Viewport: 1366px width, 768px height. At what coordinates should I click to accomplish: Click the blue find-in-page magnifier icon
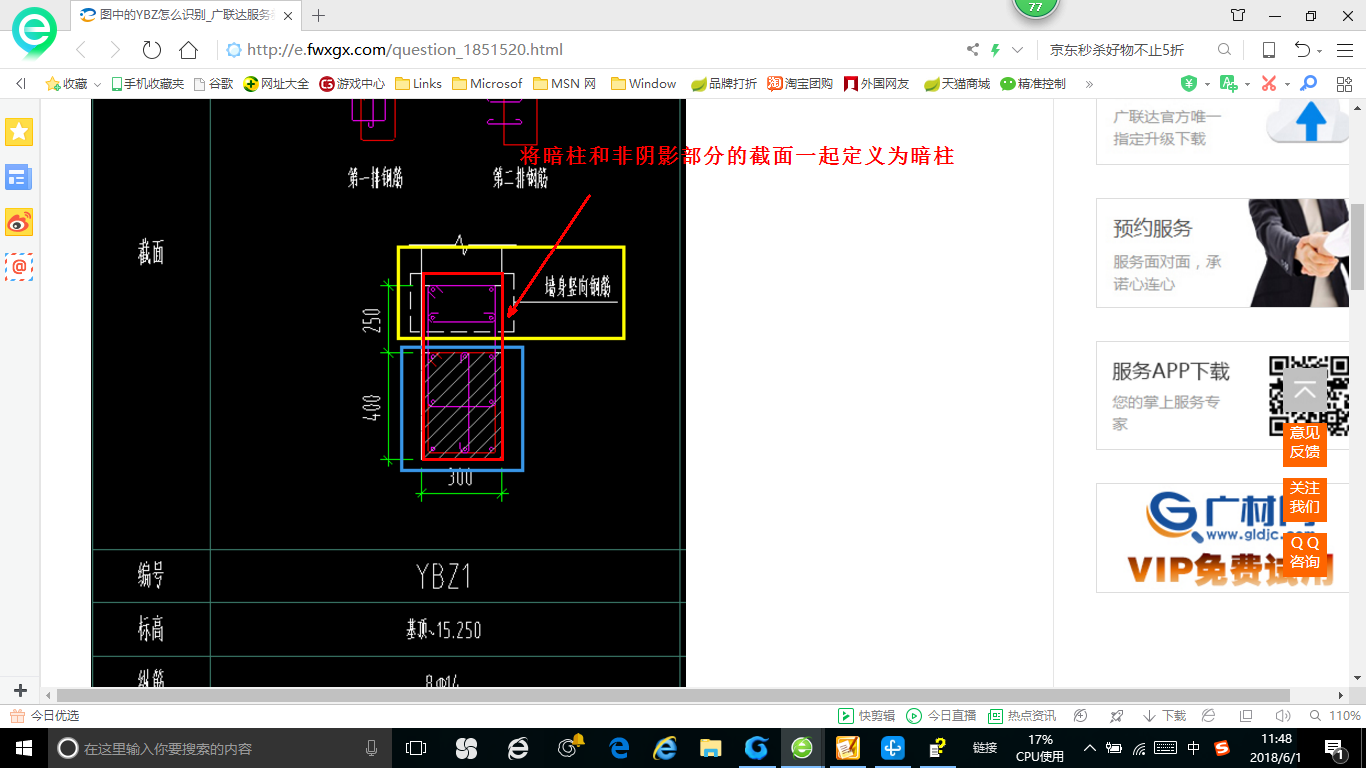pyautogui.click(x=1308, y=84)
